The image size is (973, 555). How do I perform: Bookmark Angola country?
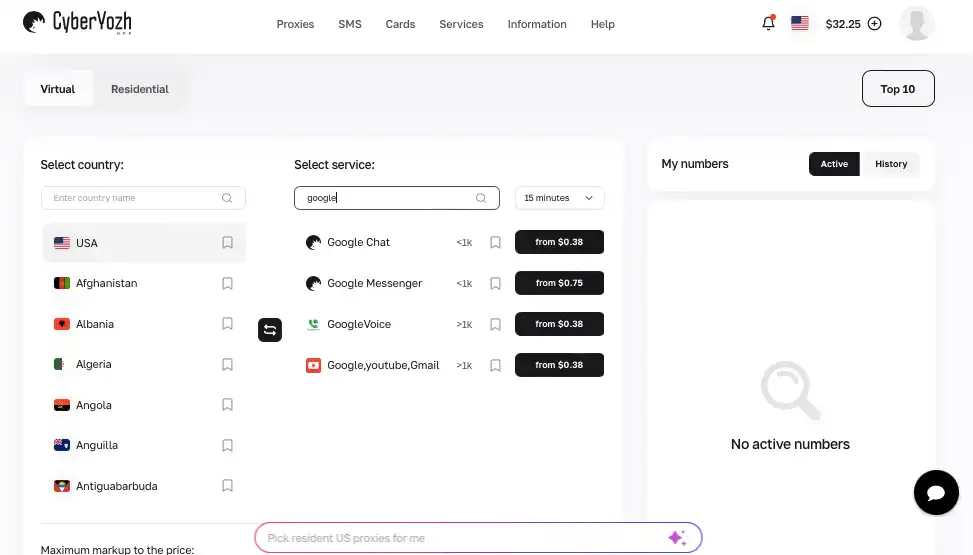(227, 405)
